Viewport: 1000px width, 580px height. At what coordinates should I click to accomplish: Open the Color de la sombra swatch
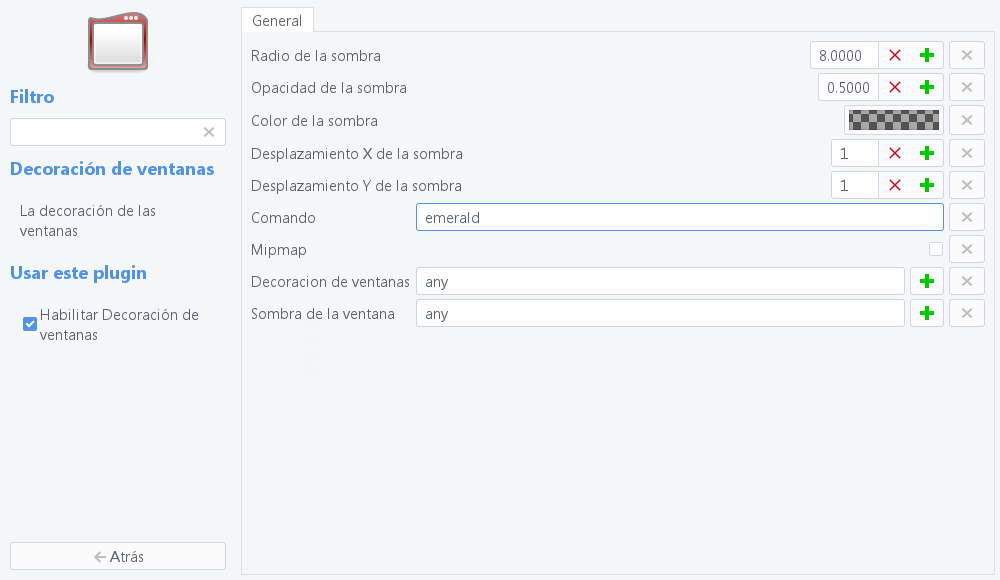[x=894, y=121]
